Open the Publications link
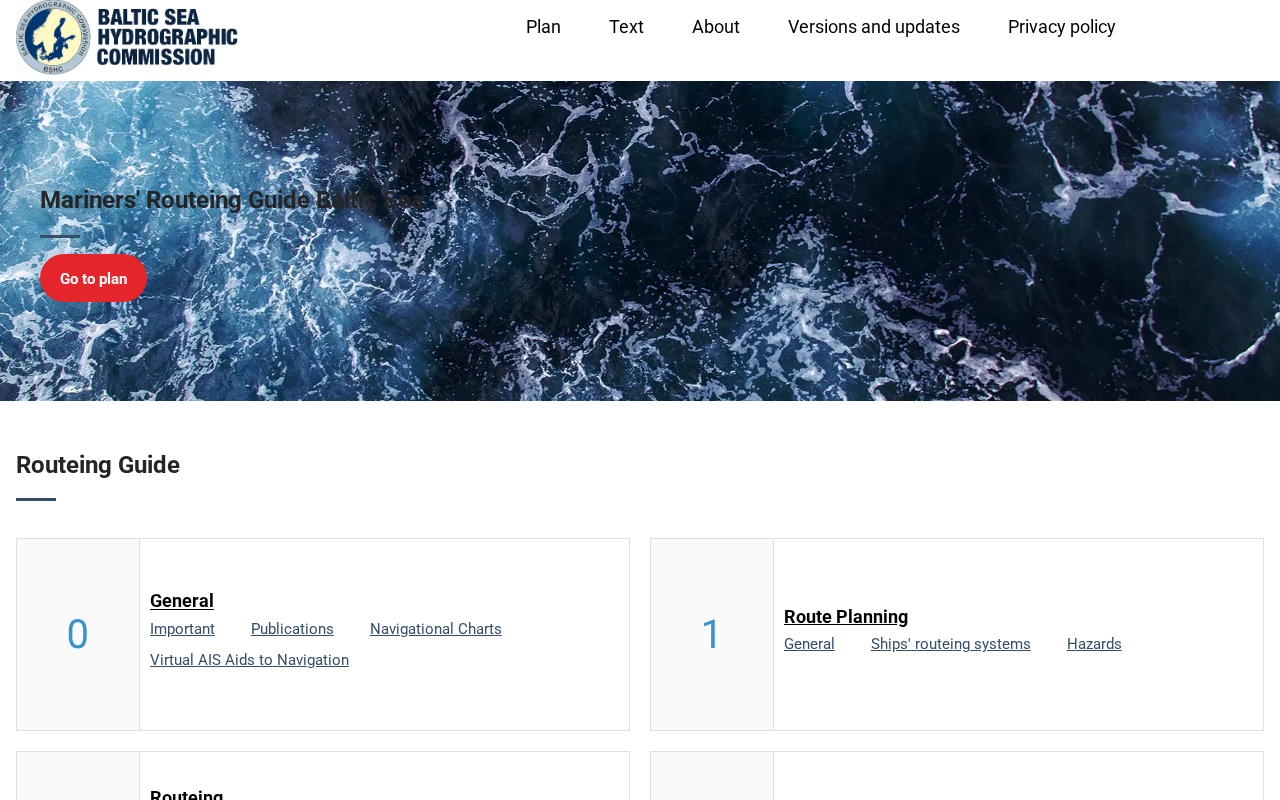This screenshot has height=800, width=1280. 292,629
